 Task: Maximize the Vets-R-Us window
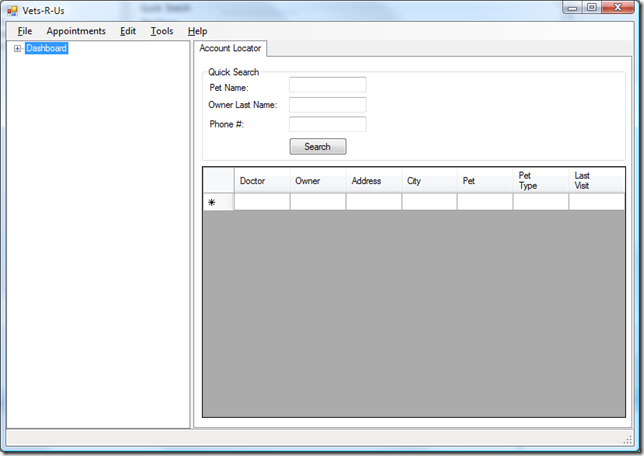click(592, 7)
